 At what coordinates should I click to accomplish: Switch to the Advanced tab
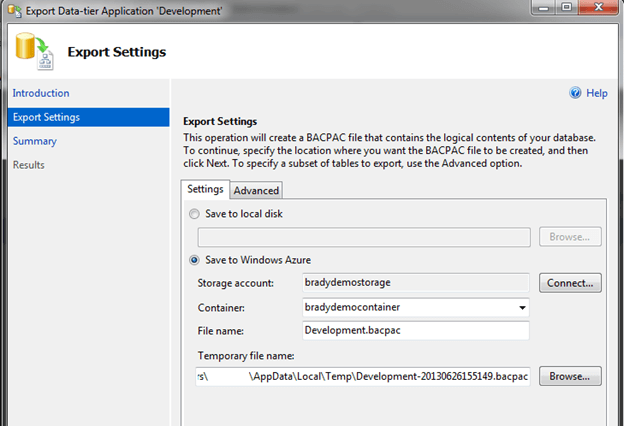click(x=256, y=190)
